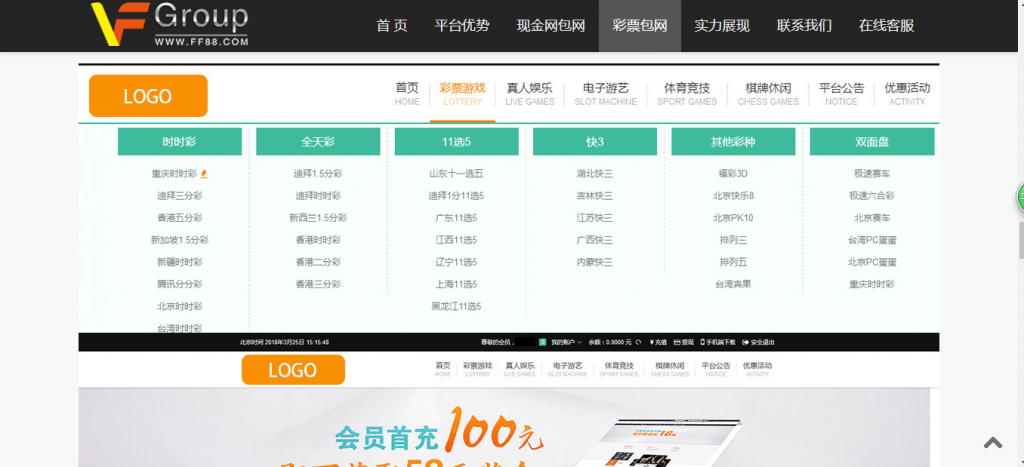Click the 双面盘 category header button
This screenshot has height=467, width=1024.
point(871,142)
